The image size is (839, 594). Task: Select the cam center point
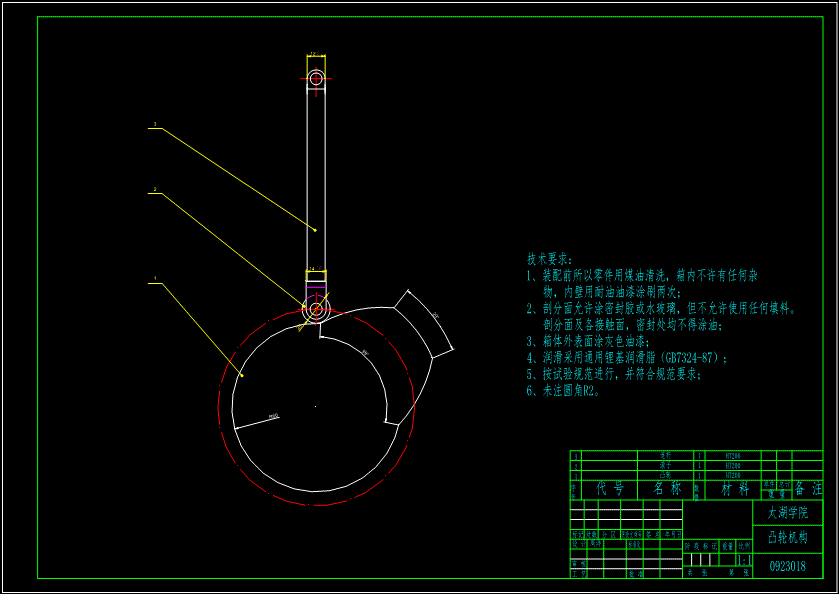[x=315, y=407]
